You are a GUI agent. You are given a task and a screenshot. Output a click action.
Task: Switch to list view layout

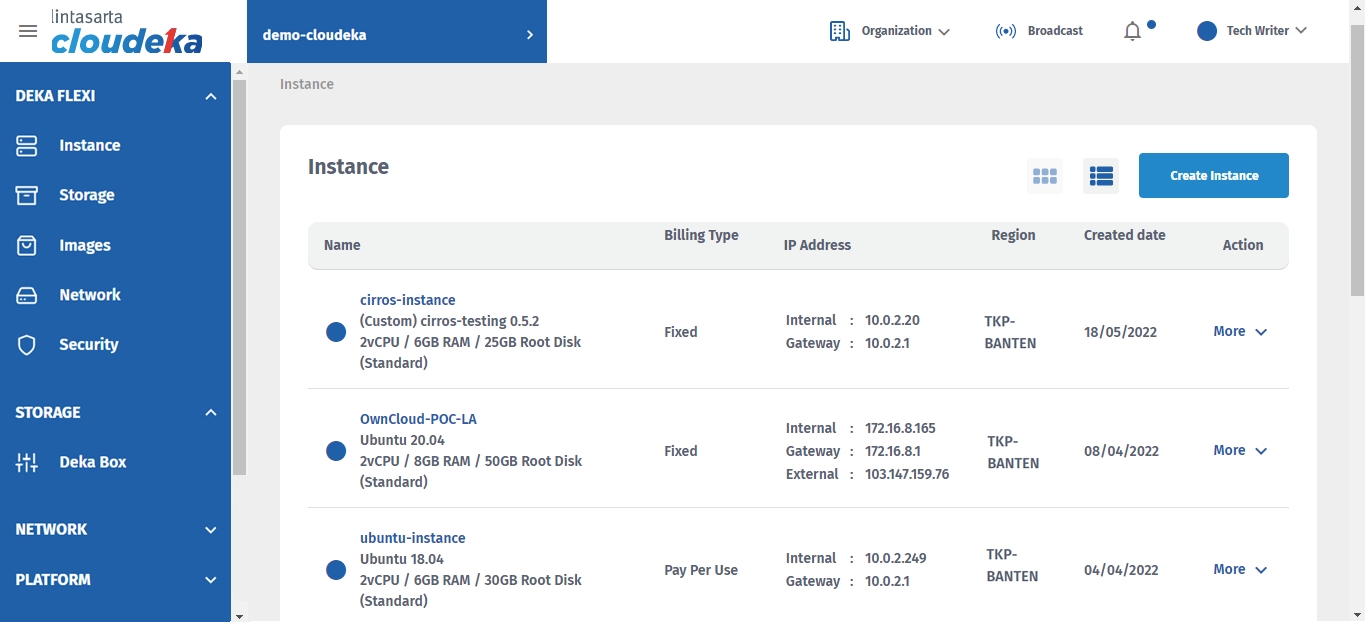click(x=1101, y=176)
